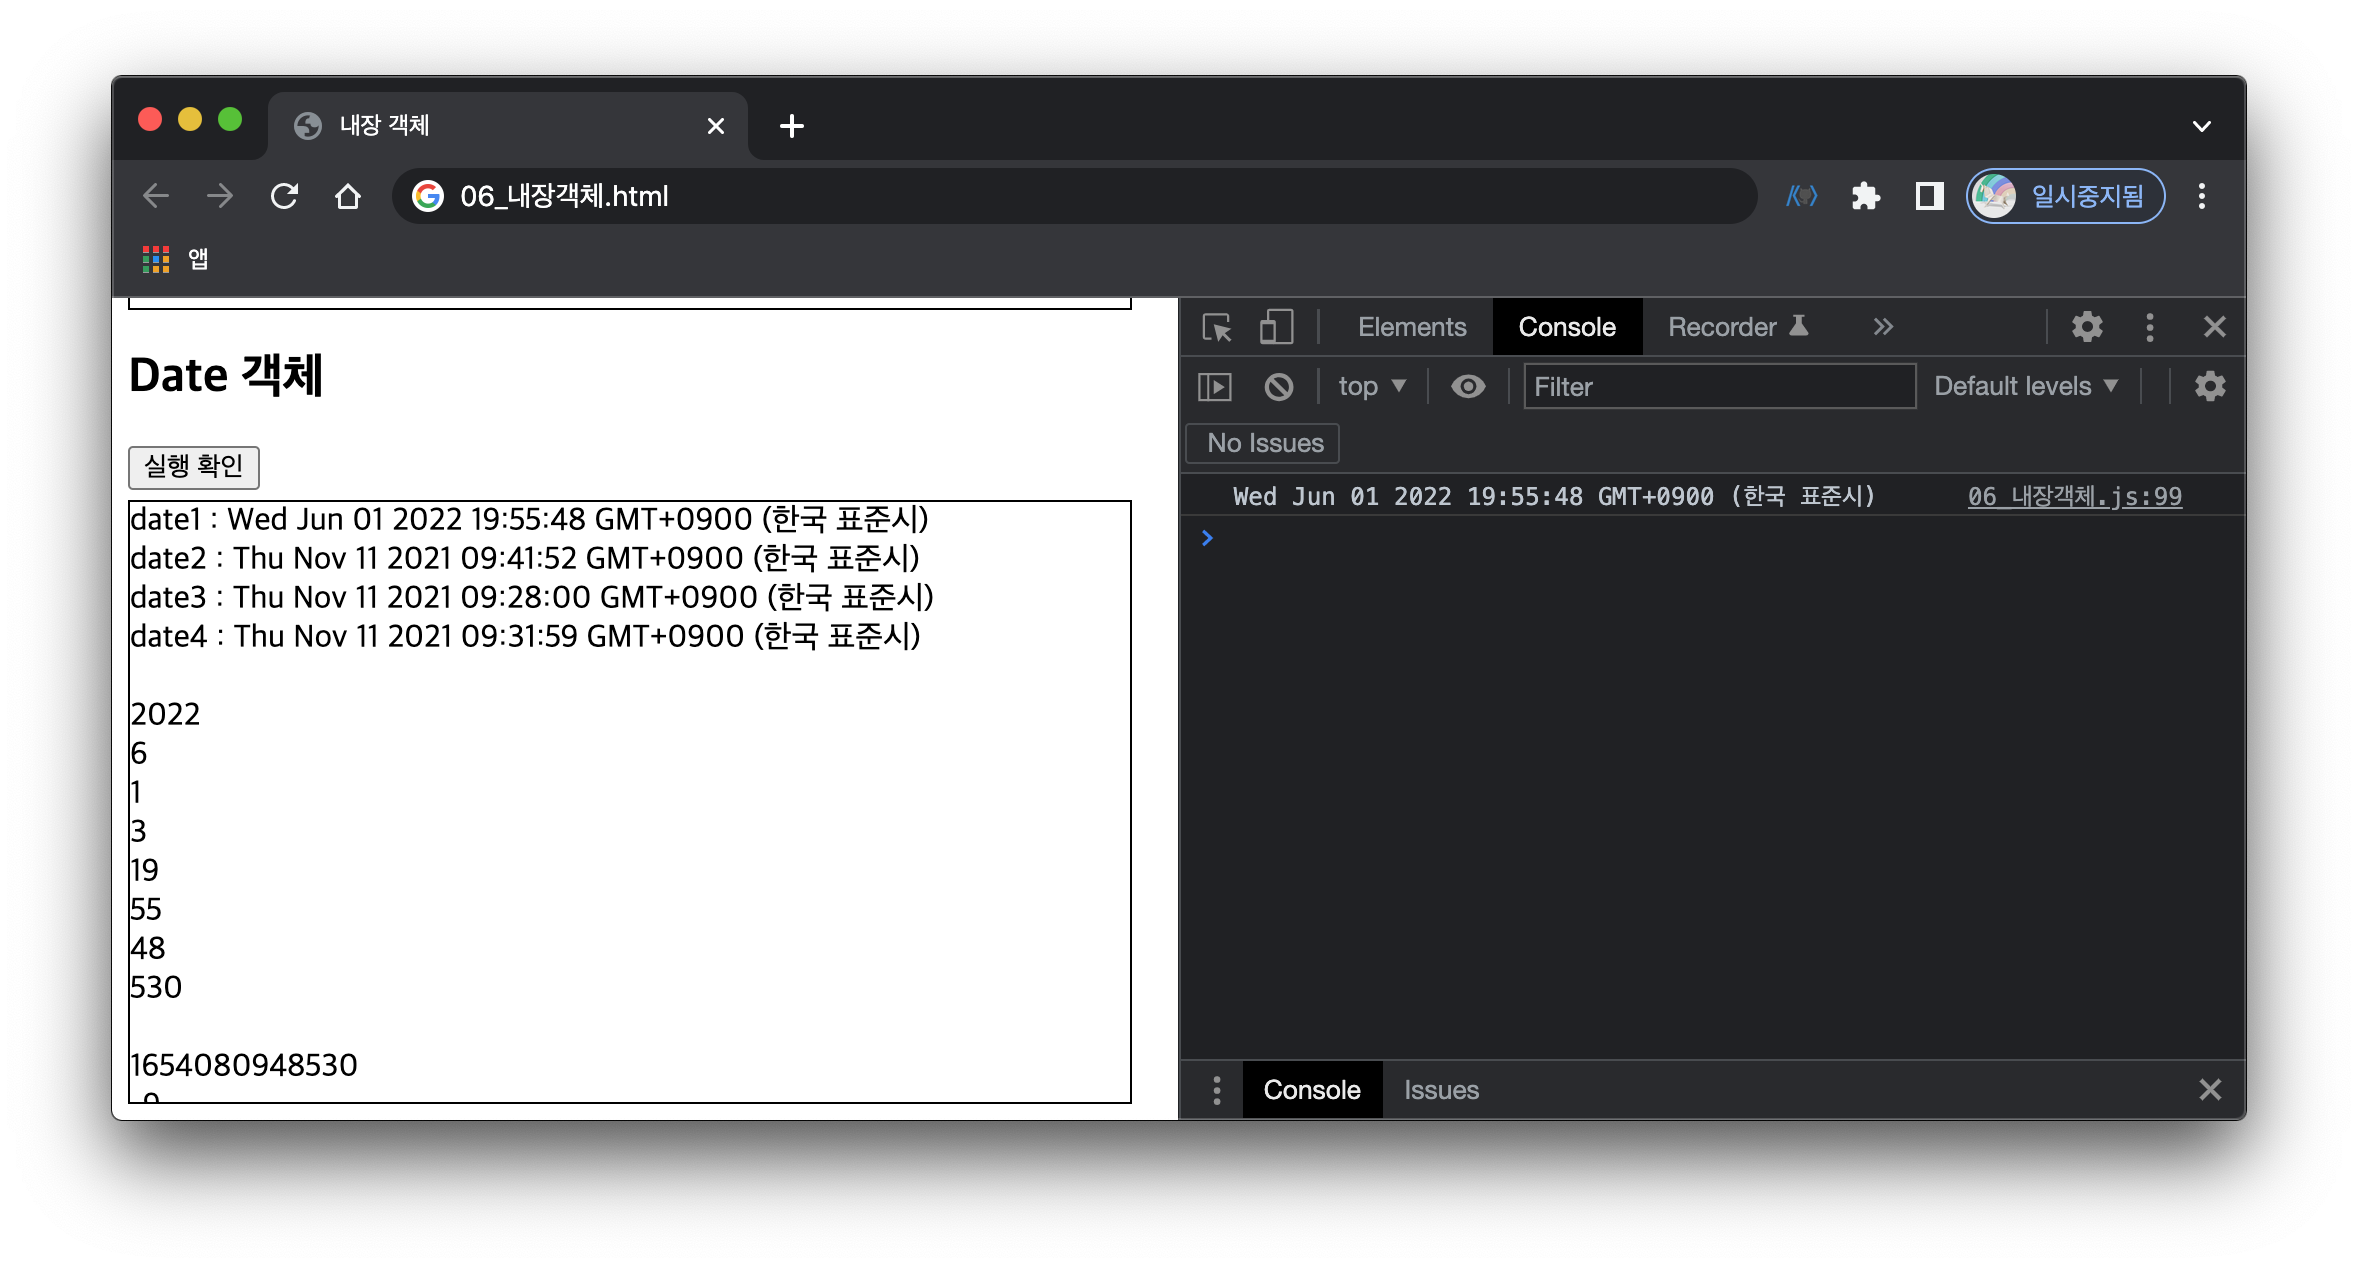Switch to the Elements tab
This screenshot has width=2358, height=1268.
(x=1411, y=327)
